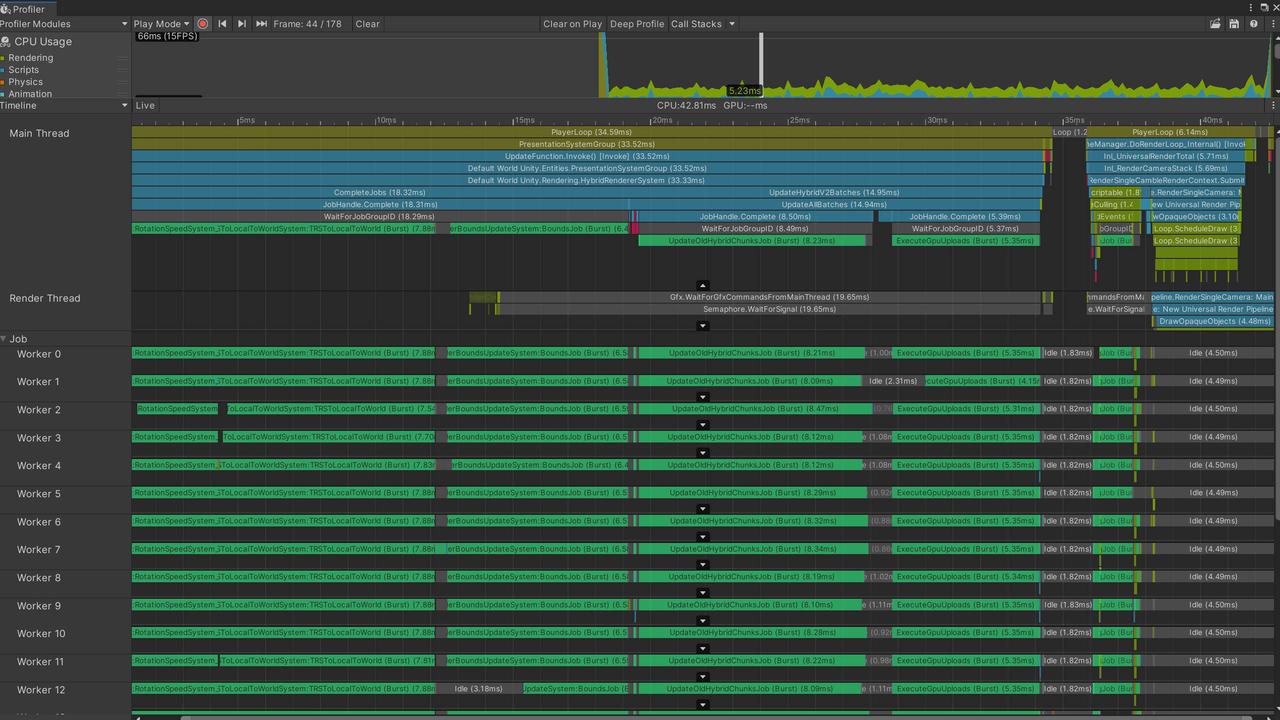Select UpdateAllBatches (14.94ms) sample
Screen dimensions: 1280x720
[834, 204]
